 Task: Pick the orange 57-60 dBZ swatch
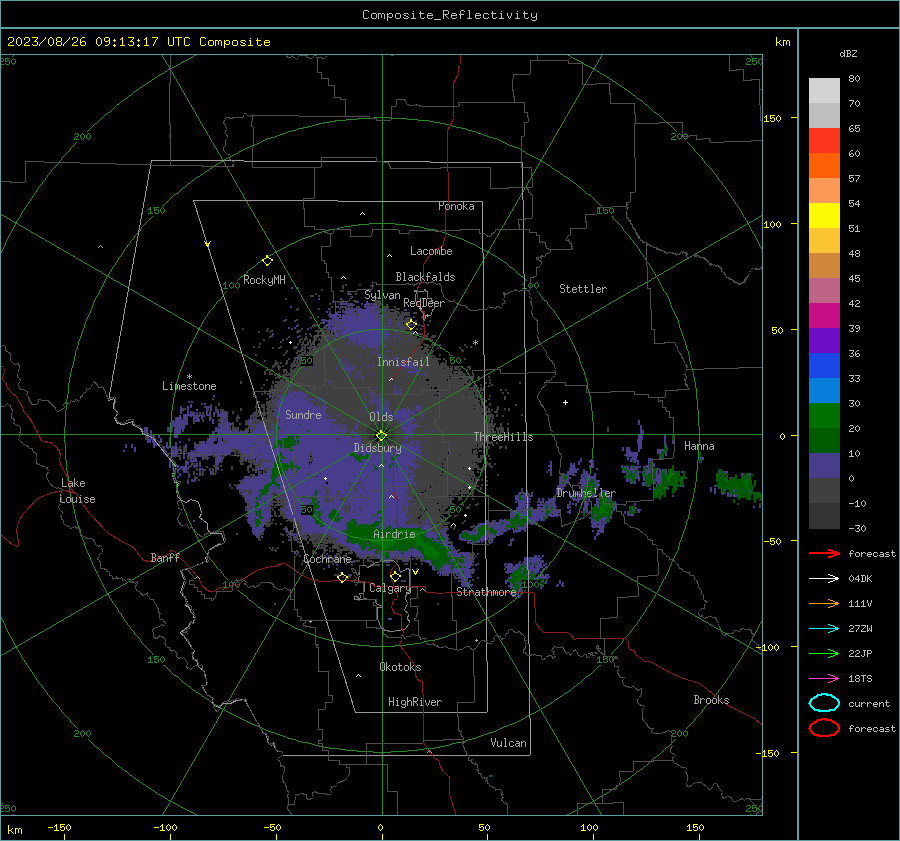coord(824,165)
